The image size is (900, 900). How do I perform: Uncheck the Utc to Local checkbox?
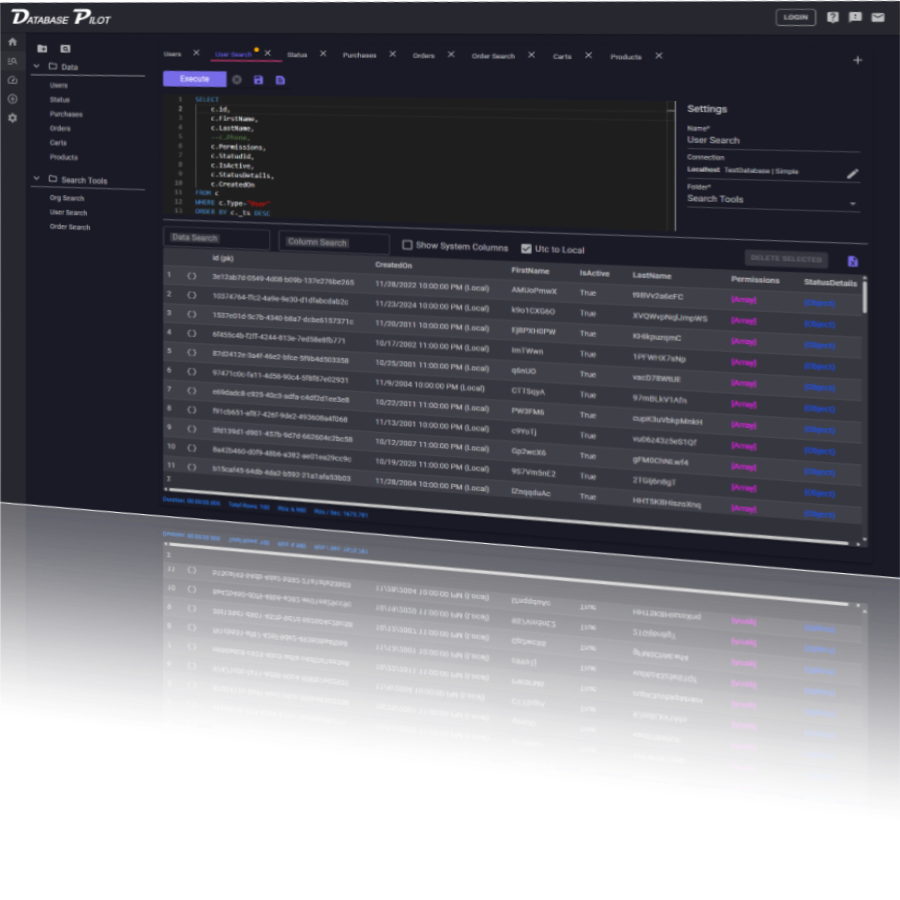click(526, 249)
